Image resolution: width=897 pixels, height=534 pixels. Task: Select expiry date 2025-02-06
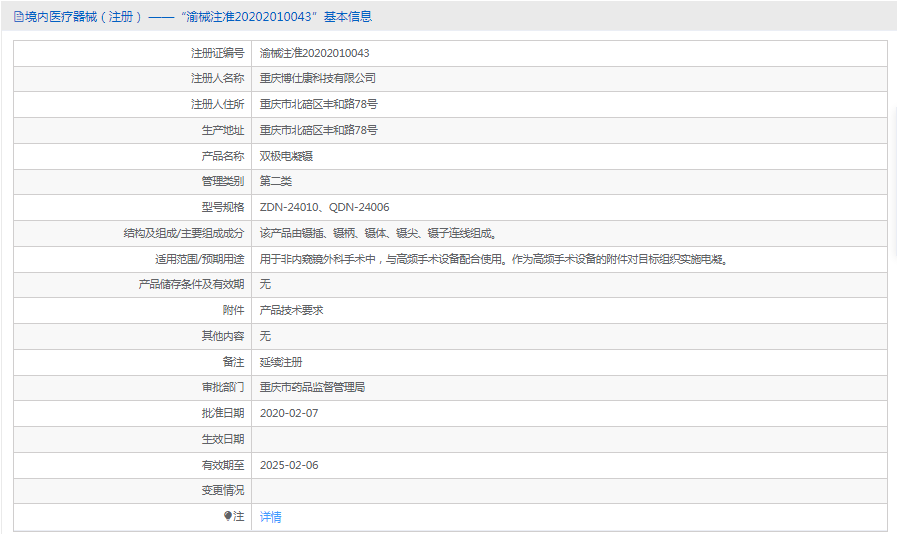289,465
